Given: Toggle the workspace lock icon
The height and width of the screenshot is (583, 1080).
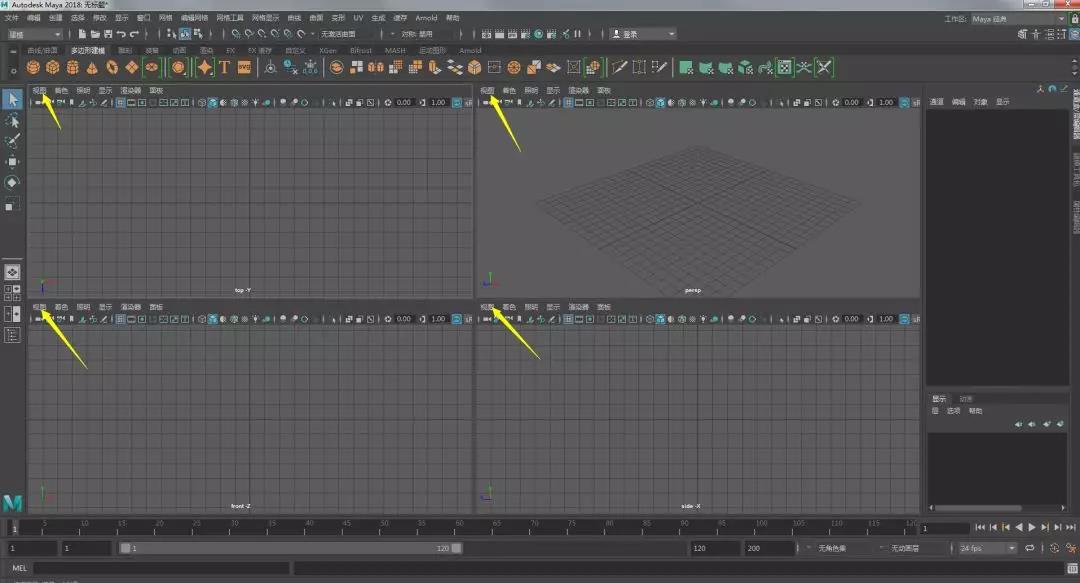Looking at the screenshot, I should pos(1073,18).
